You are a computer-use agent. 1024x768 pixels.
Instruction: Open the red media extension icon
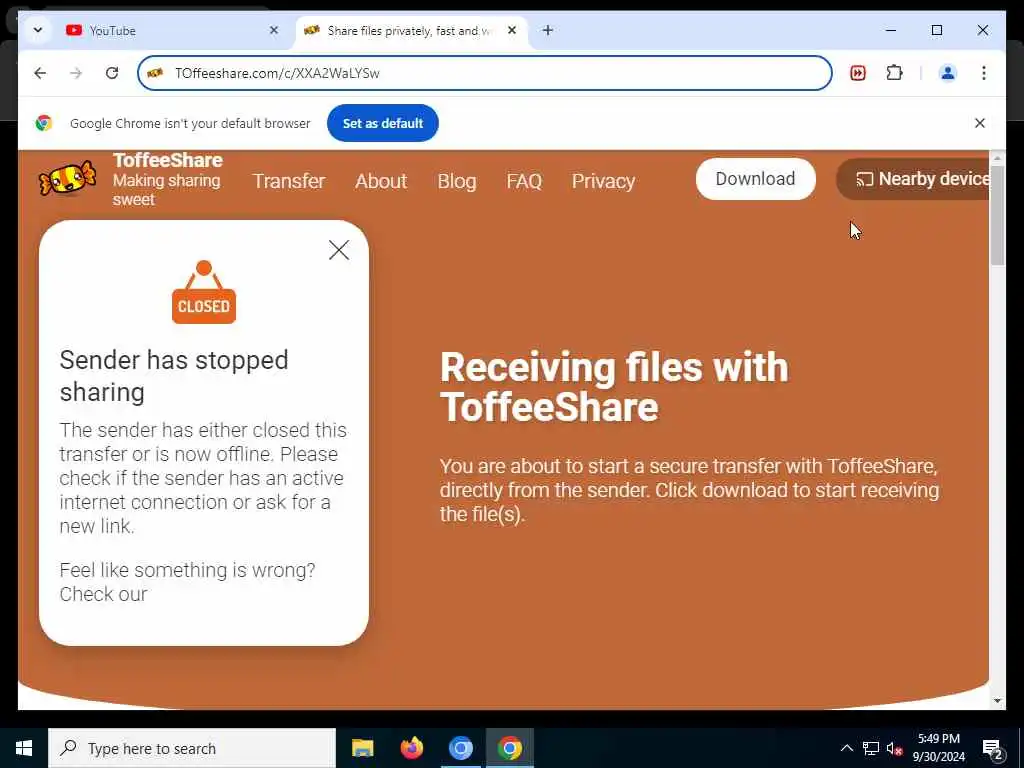pyautogui.click(x=857, y=72)
